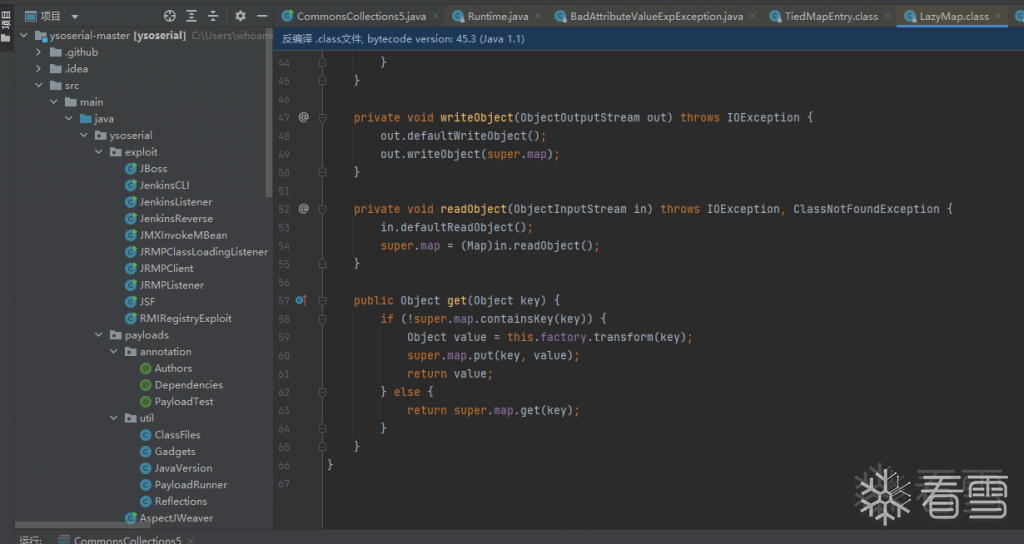Viewport: 1024px width, 544px height.
Task: Click the Expand All icon in project toolbar
Action: point(191,16)
